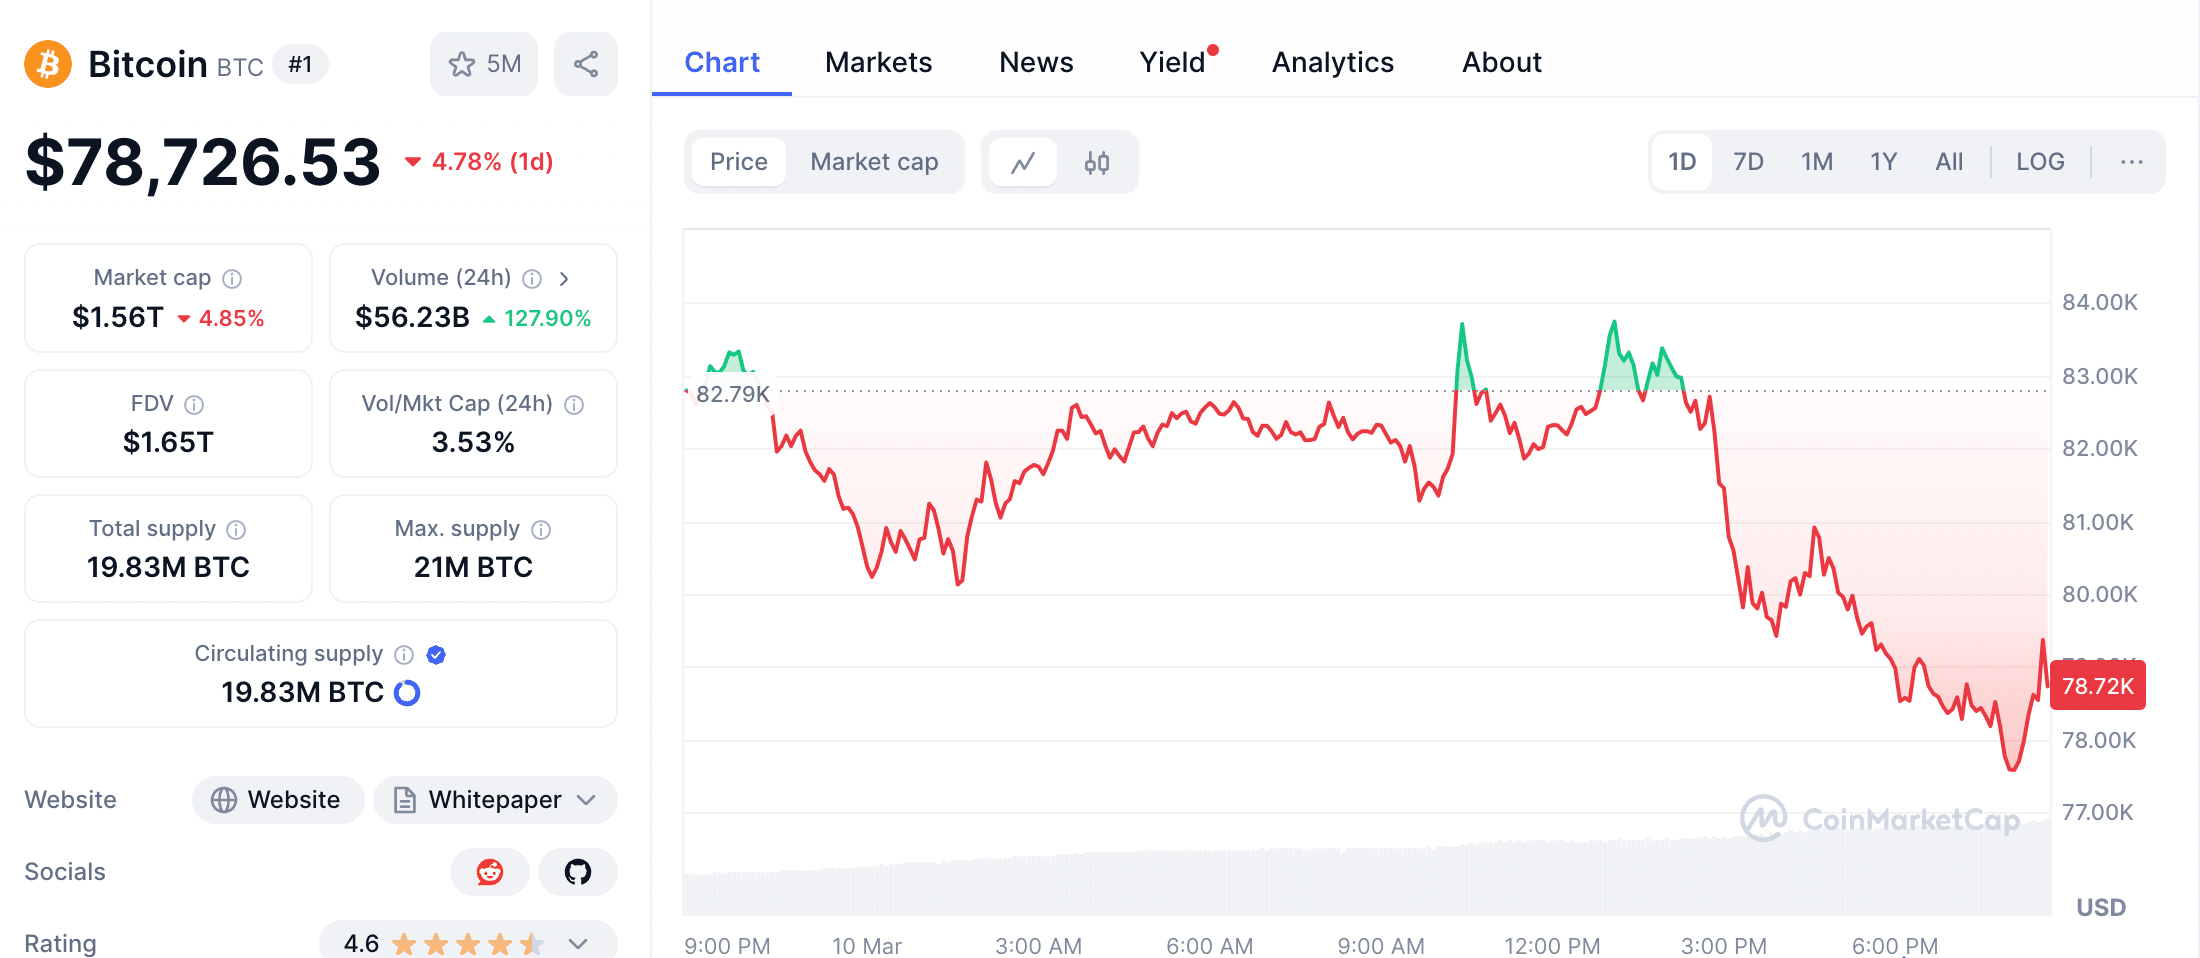Image resolution: width=2200 pixels, height=958 pixels.
Task: Click the 12:00 PM time axis label
Action: pyautogui.click(x=1552, y=945)
